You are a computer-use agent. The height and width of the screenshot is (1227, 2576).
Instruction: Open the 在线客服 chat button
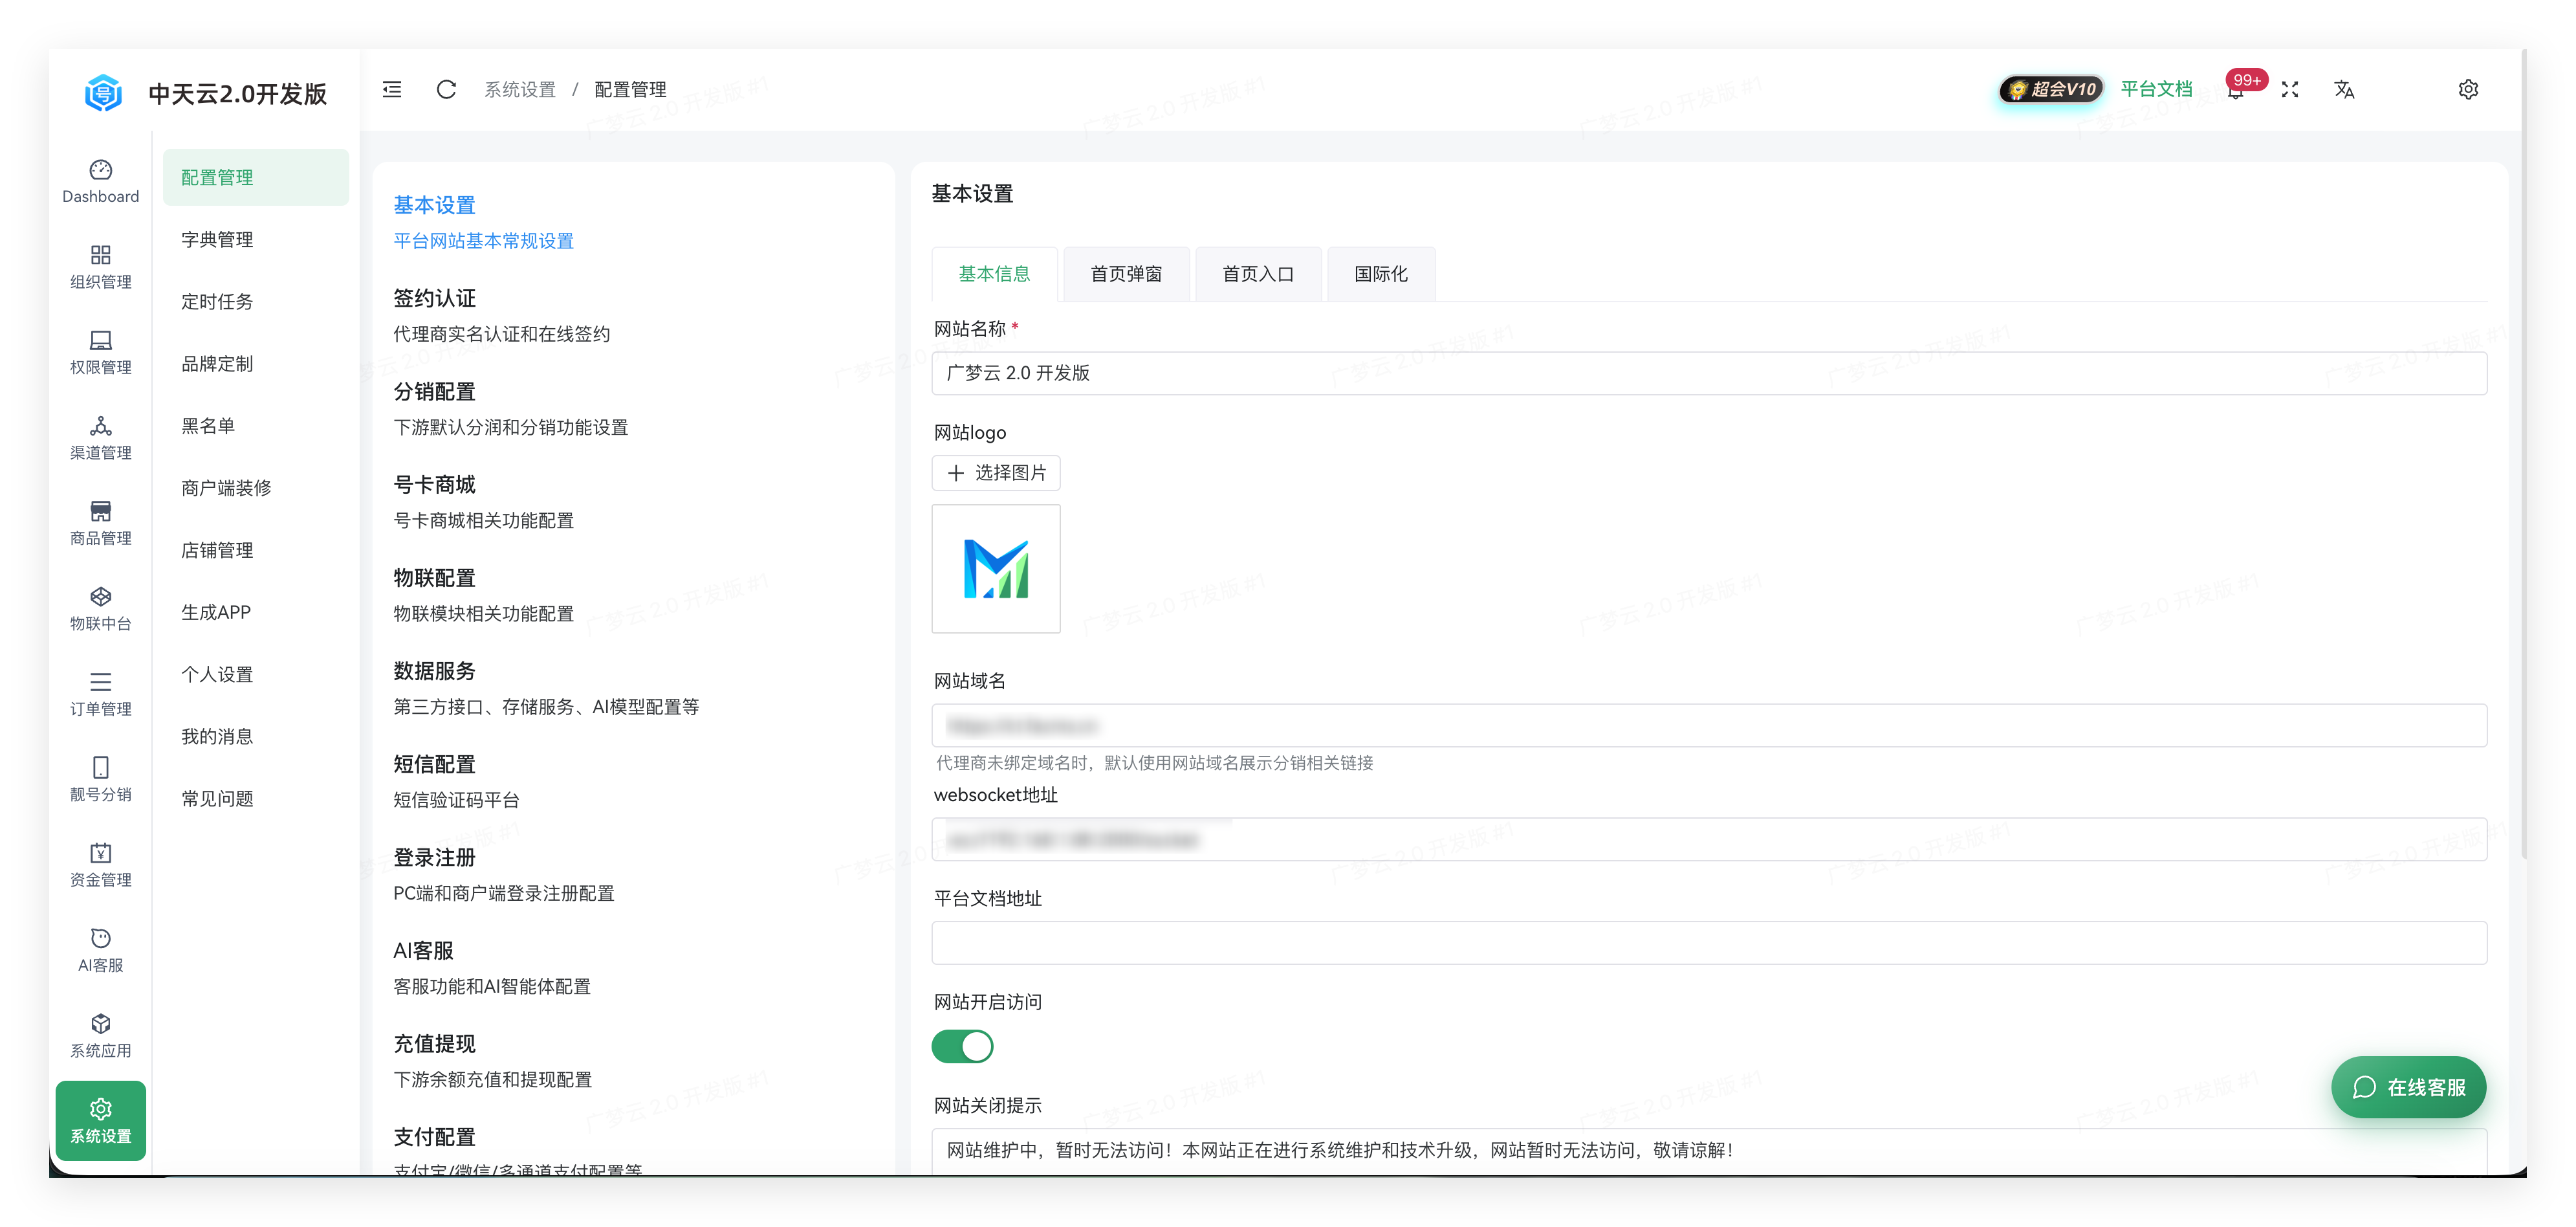[2408, 1087]
